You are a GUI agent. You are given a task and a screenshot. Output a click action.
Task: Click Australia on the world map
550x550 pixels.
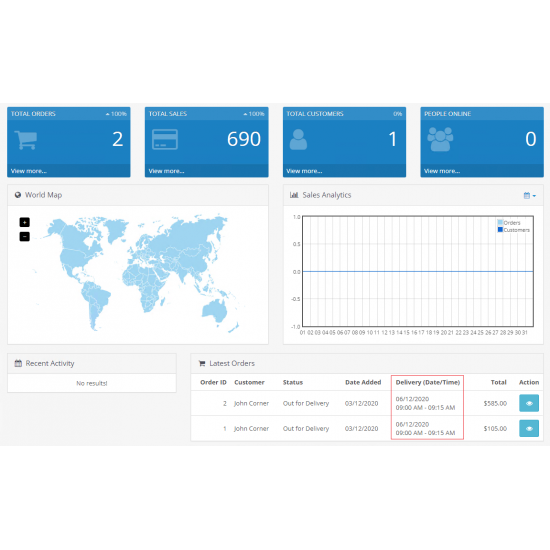[x=215, y=310]
